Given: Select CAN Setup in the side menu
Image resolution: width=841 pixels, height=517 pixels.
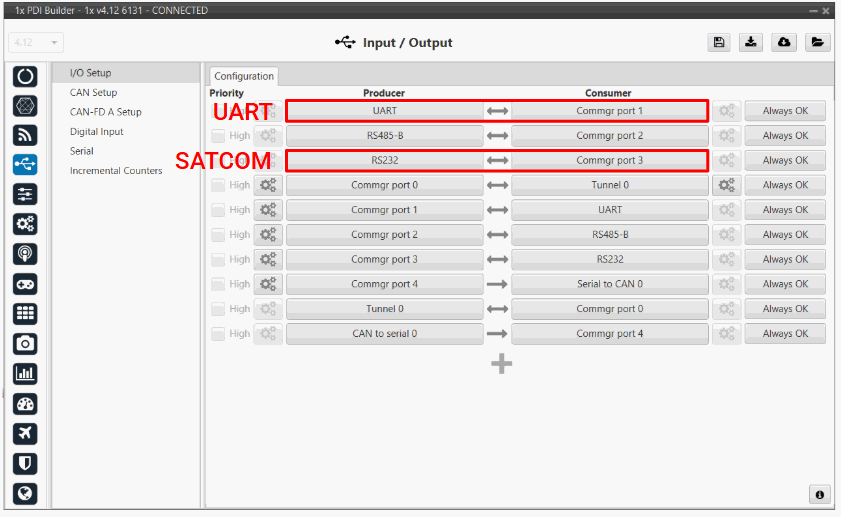Looking at the screenshot, I should tap(93, 93).
